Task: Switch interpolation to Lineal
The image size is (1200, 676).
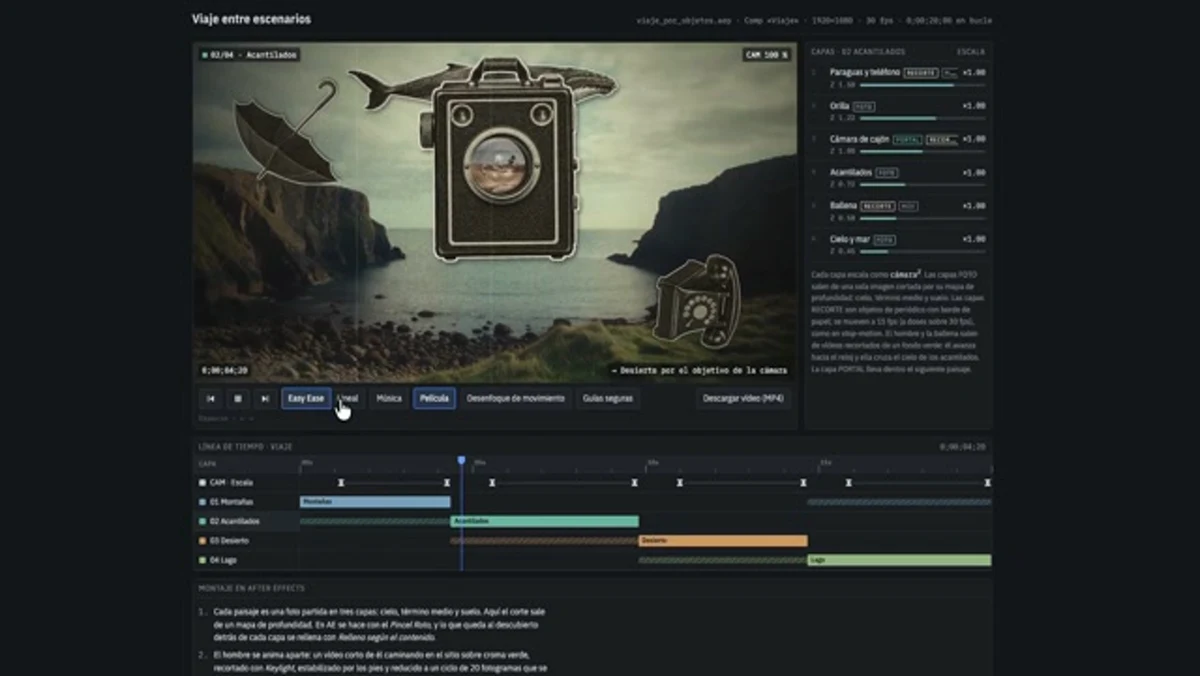Action: click(x=348, y=398)
